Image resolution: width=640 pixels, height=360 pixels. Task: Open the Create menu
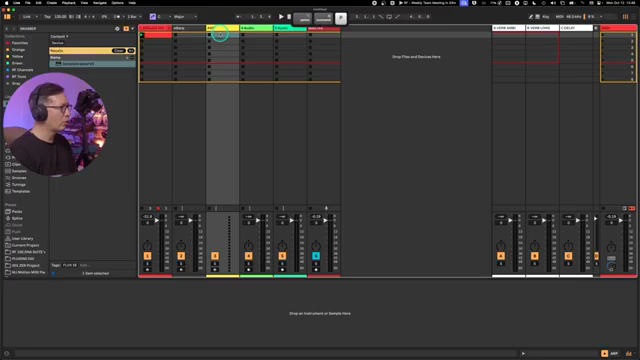click(x=51, y=3)
